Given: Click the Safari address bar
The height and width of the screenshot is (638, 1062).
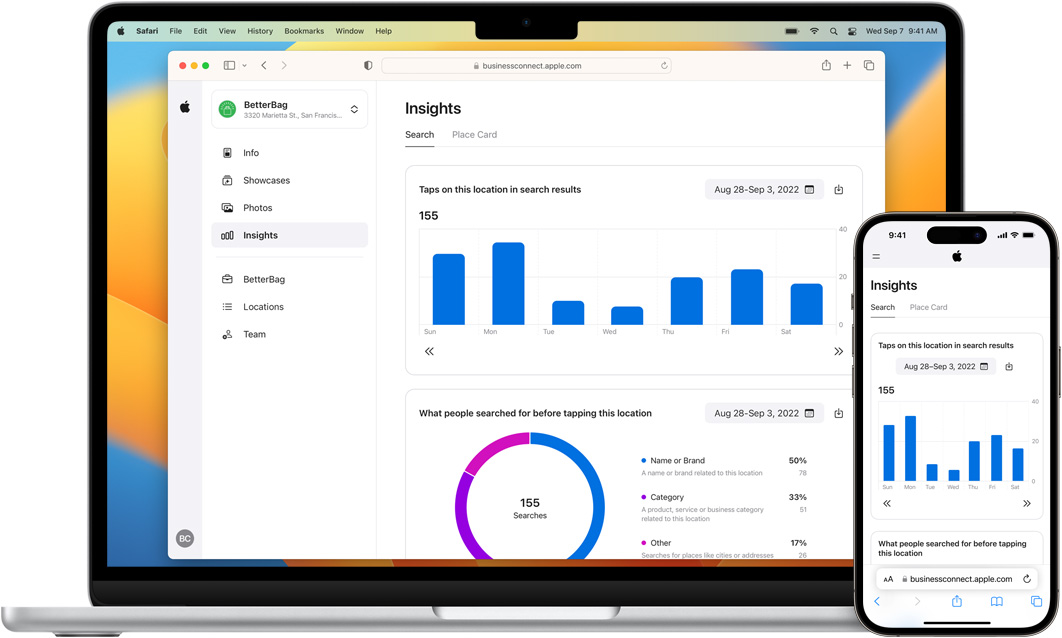Looking at the screenshot, I should [x=526, y=66].
